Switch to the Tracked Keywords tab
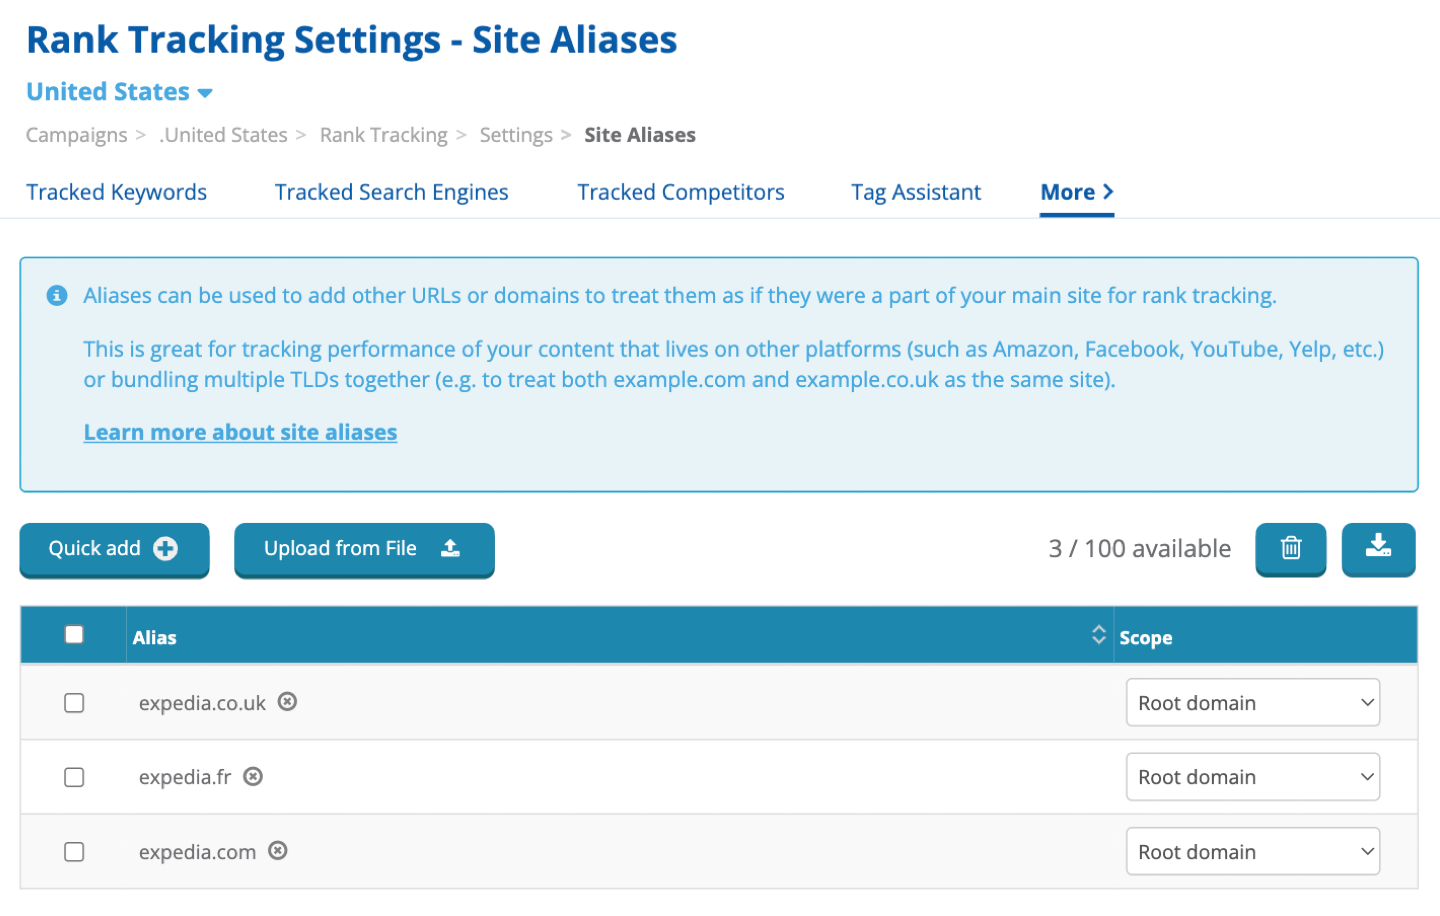The height and width of the screenshot is (916, 1440). click(116, 192)
